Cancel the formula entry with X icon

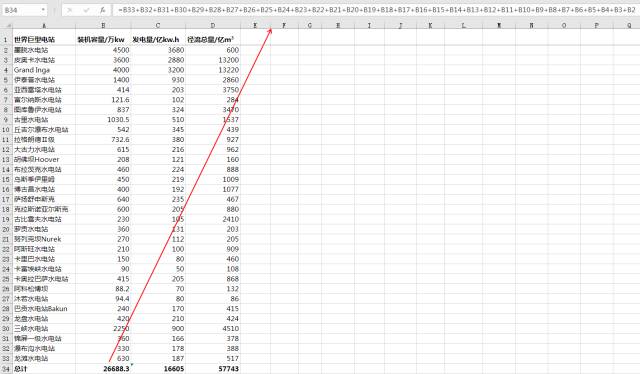click(x=70, y=10)
